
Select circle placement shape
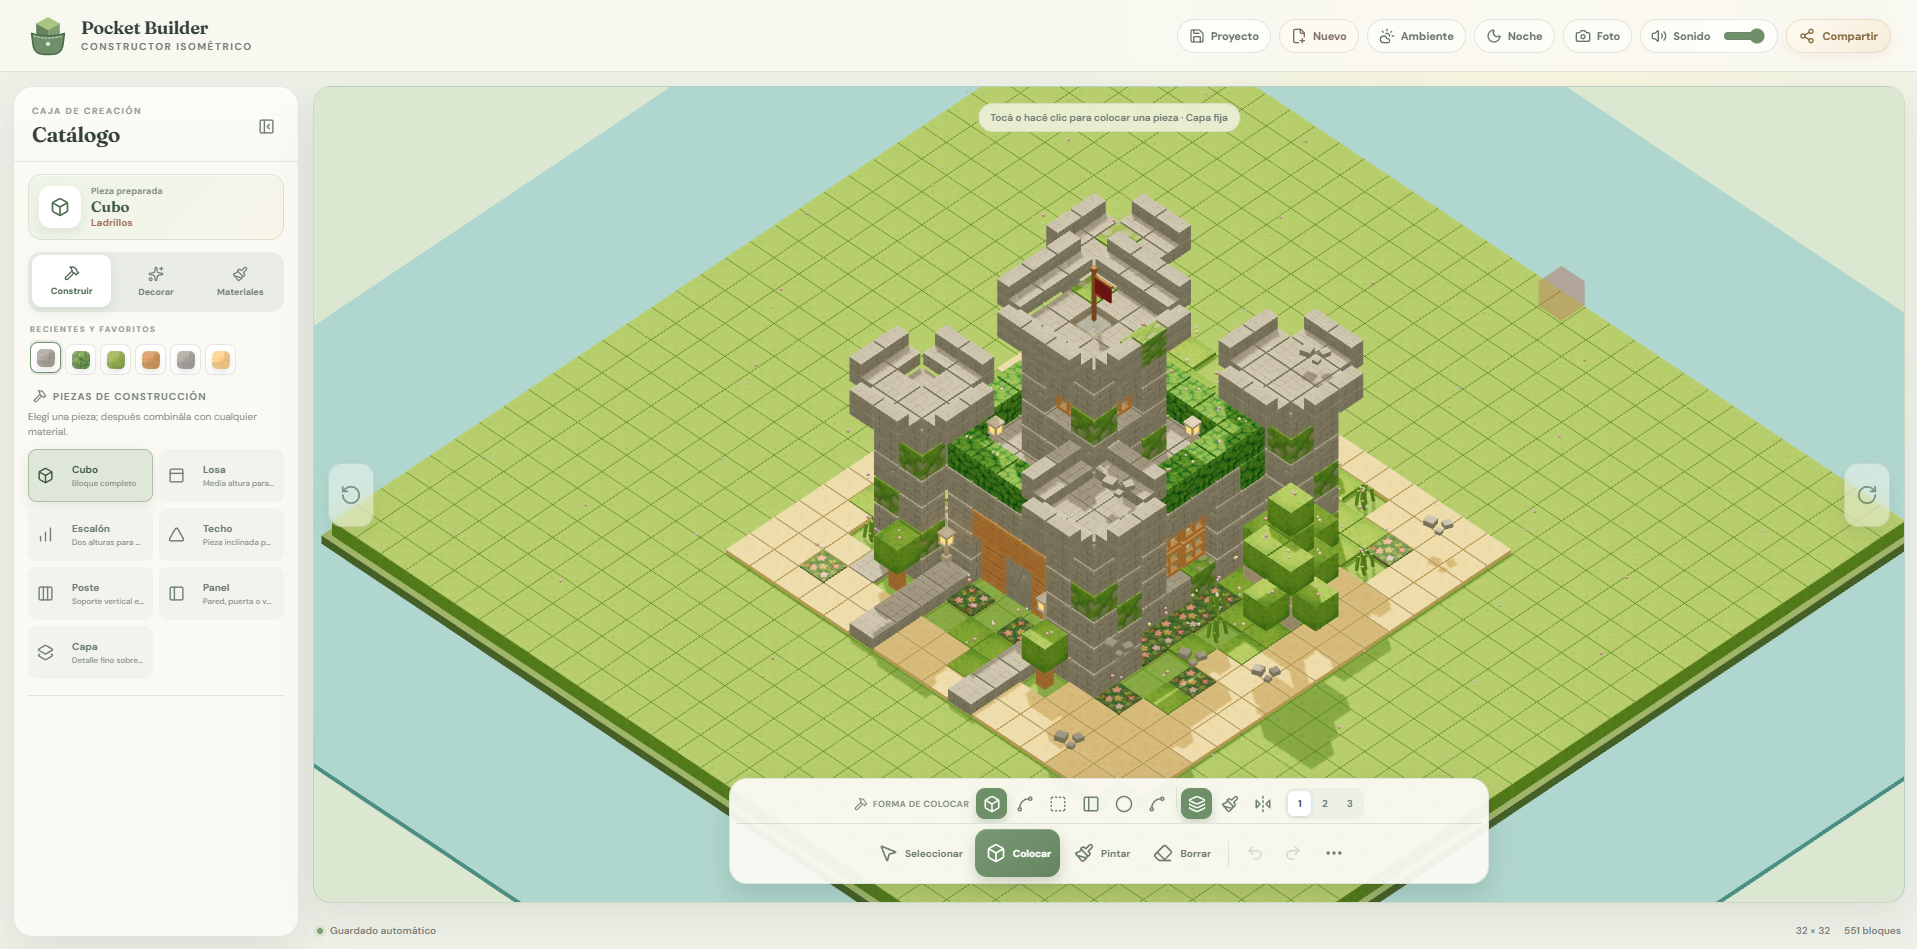1124,804
